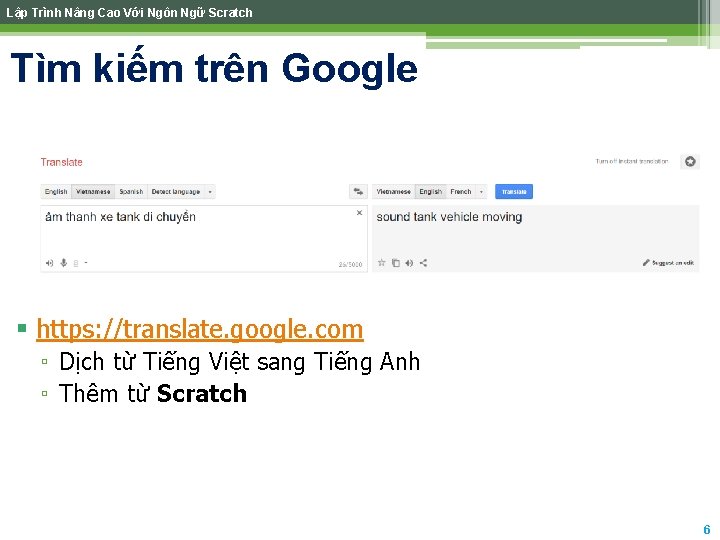Expand the source language list dropdown
This screenshot has width=720, height=540.
[x=210, y=191]
